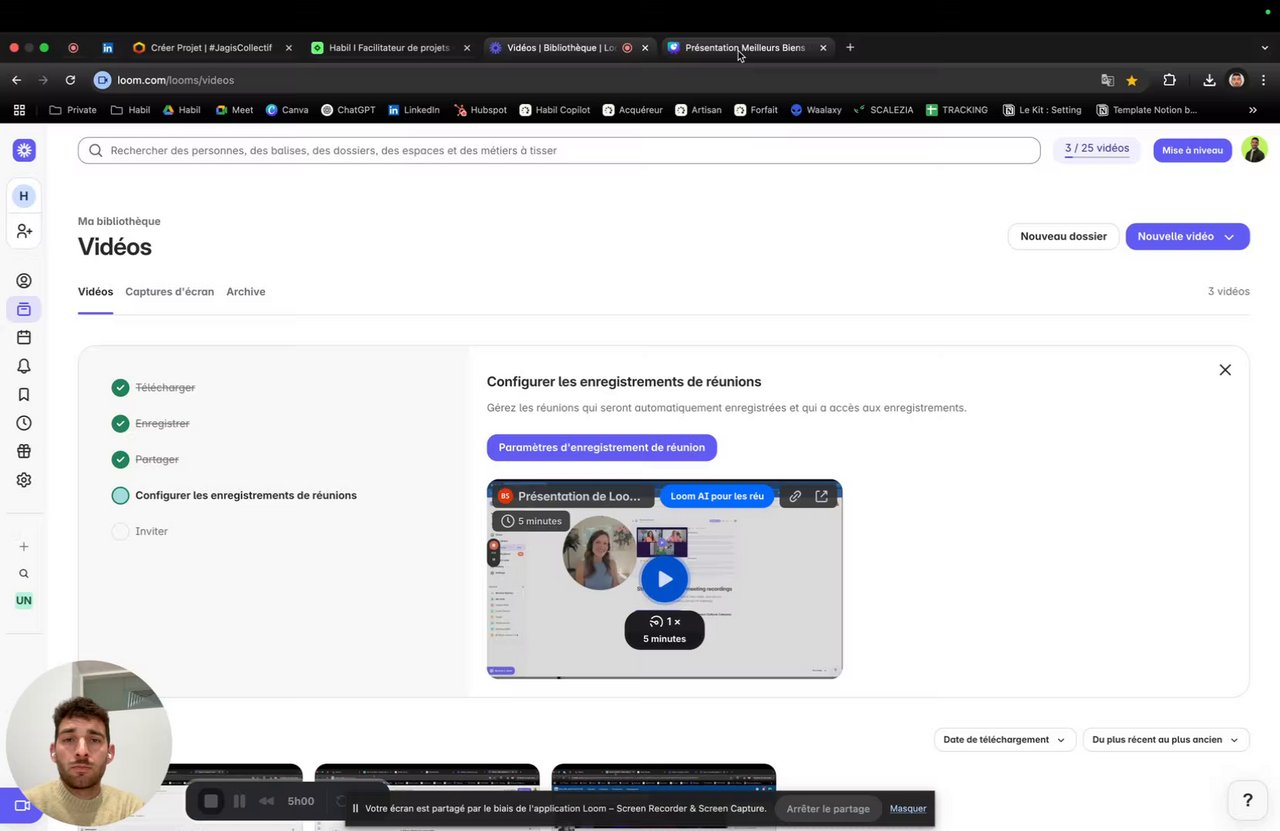Click Arrêter le partage button
This screenshot has width=1280, height=831.
[x=828, y=808]
